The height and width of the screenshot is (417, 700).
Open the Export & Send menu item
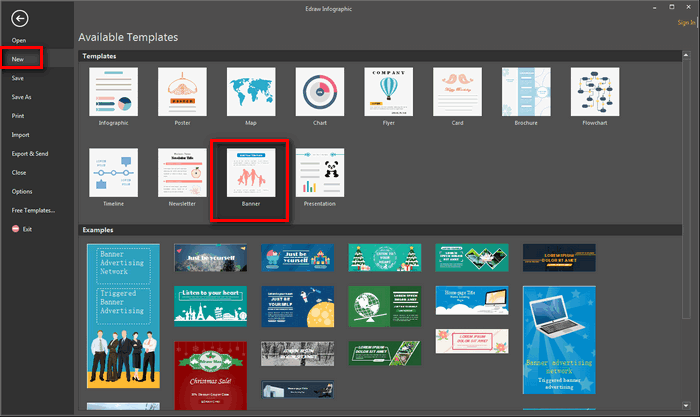33,153
